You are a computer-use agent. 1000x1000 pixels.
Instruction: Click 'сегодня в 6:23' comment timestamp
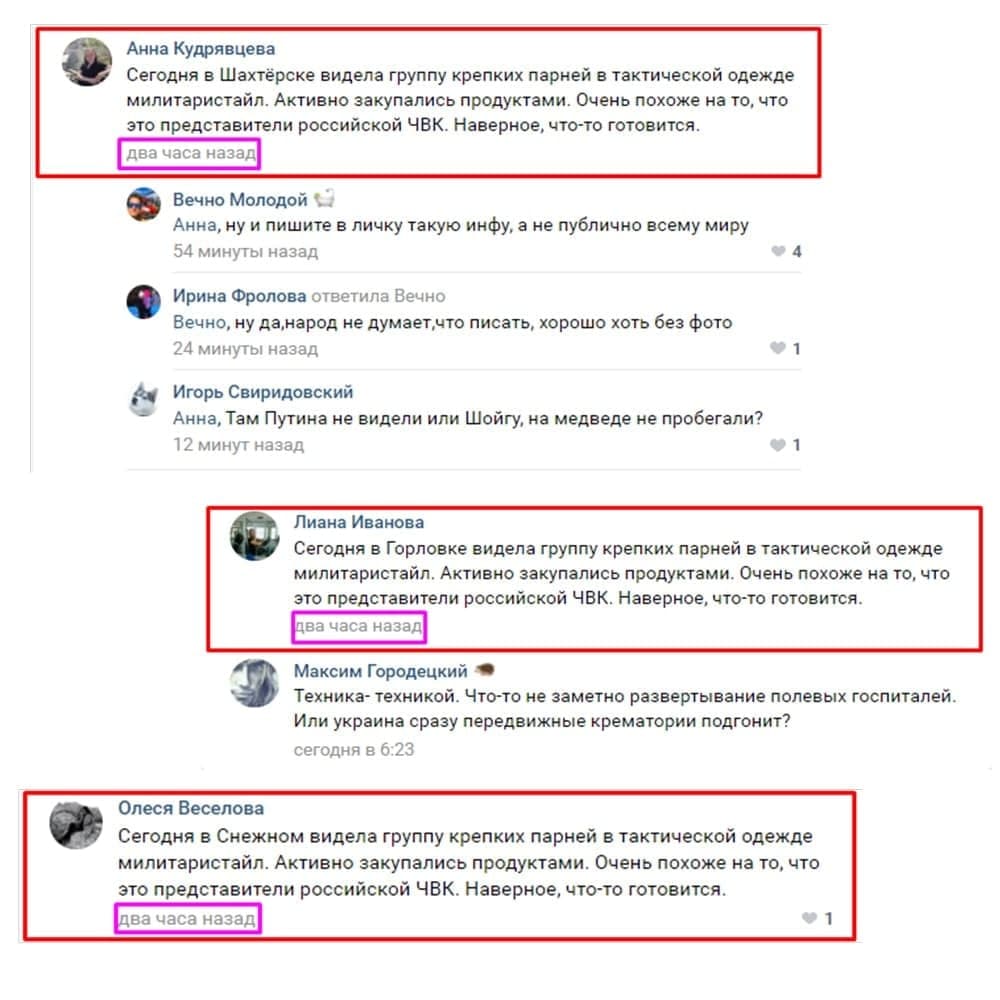[354, 749]
